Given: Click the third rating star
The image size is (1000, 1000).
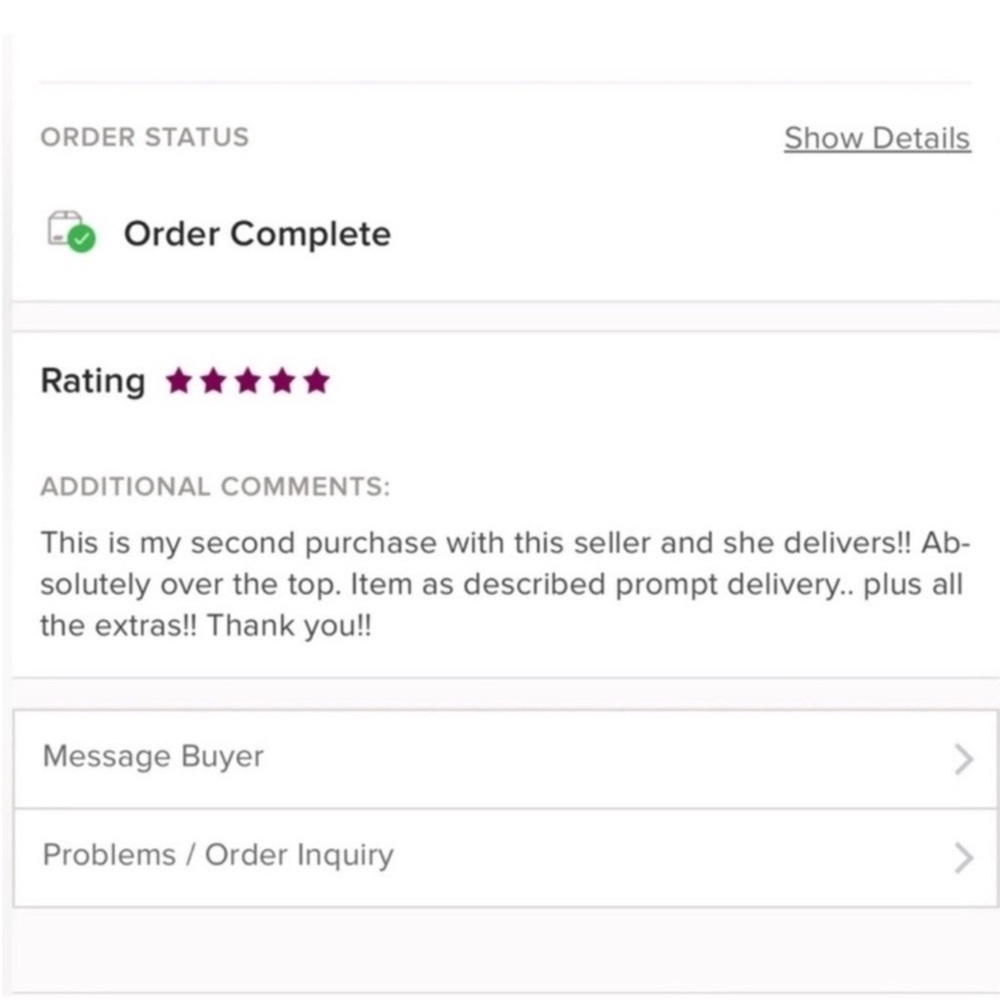Looking at the screenshot, I should point(248,381).
